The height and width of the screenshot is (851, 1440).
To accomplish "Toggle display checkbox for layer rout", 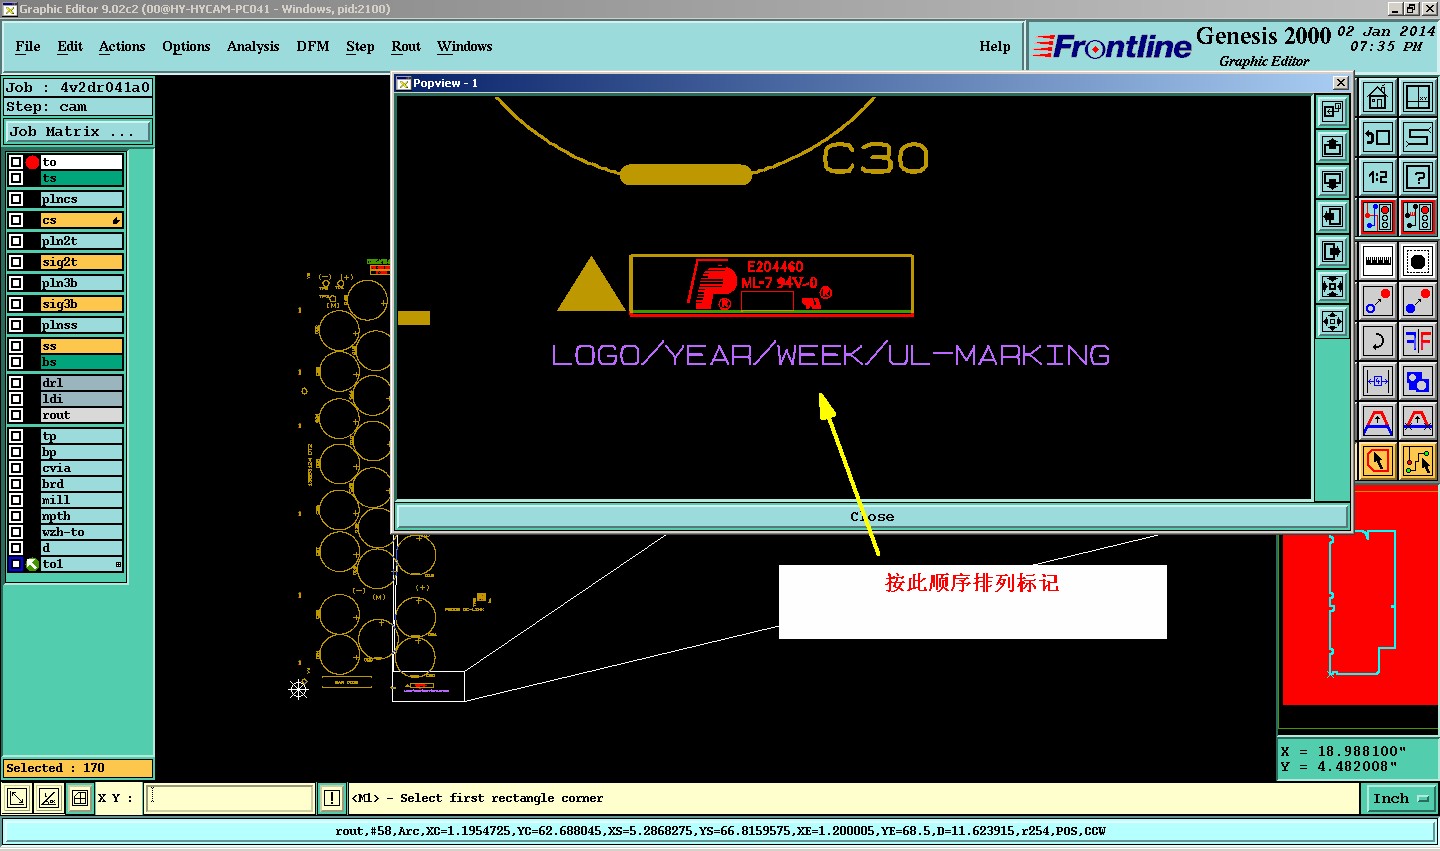I will pyautogui.click(x=16, y=415).
